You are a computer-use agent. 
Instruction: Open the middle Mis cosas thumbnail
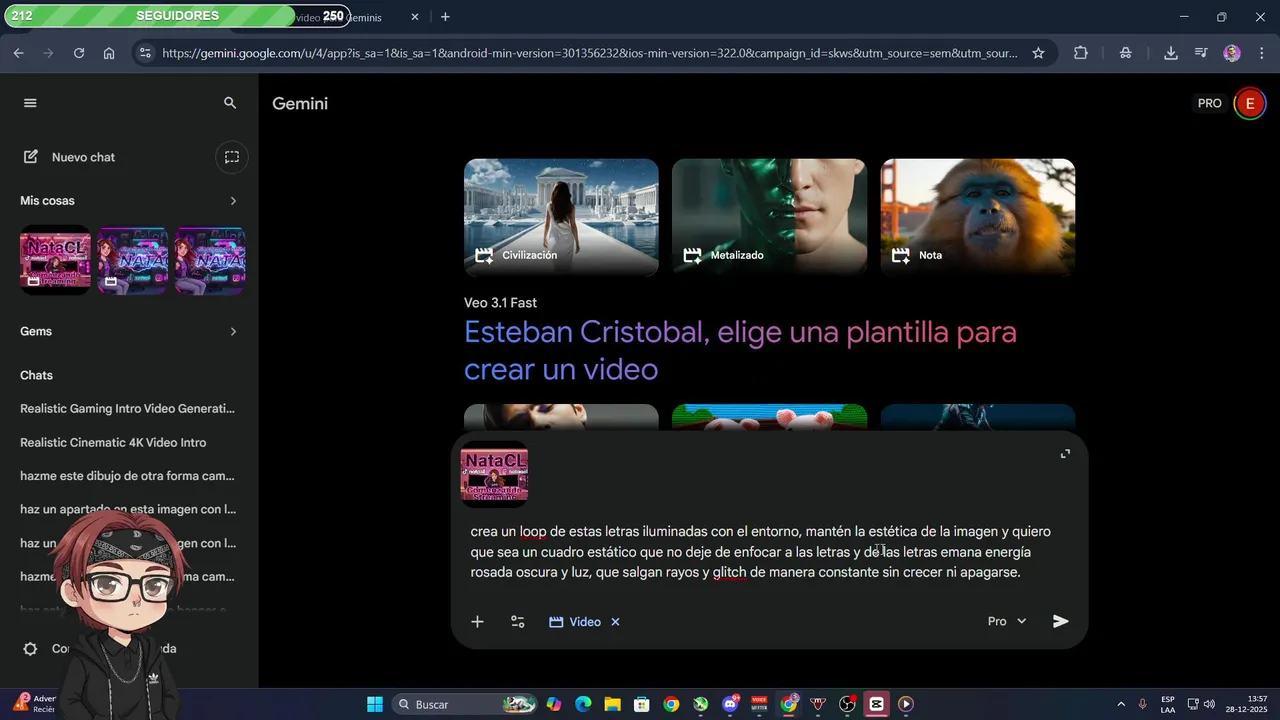(x=133, y=260)
